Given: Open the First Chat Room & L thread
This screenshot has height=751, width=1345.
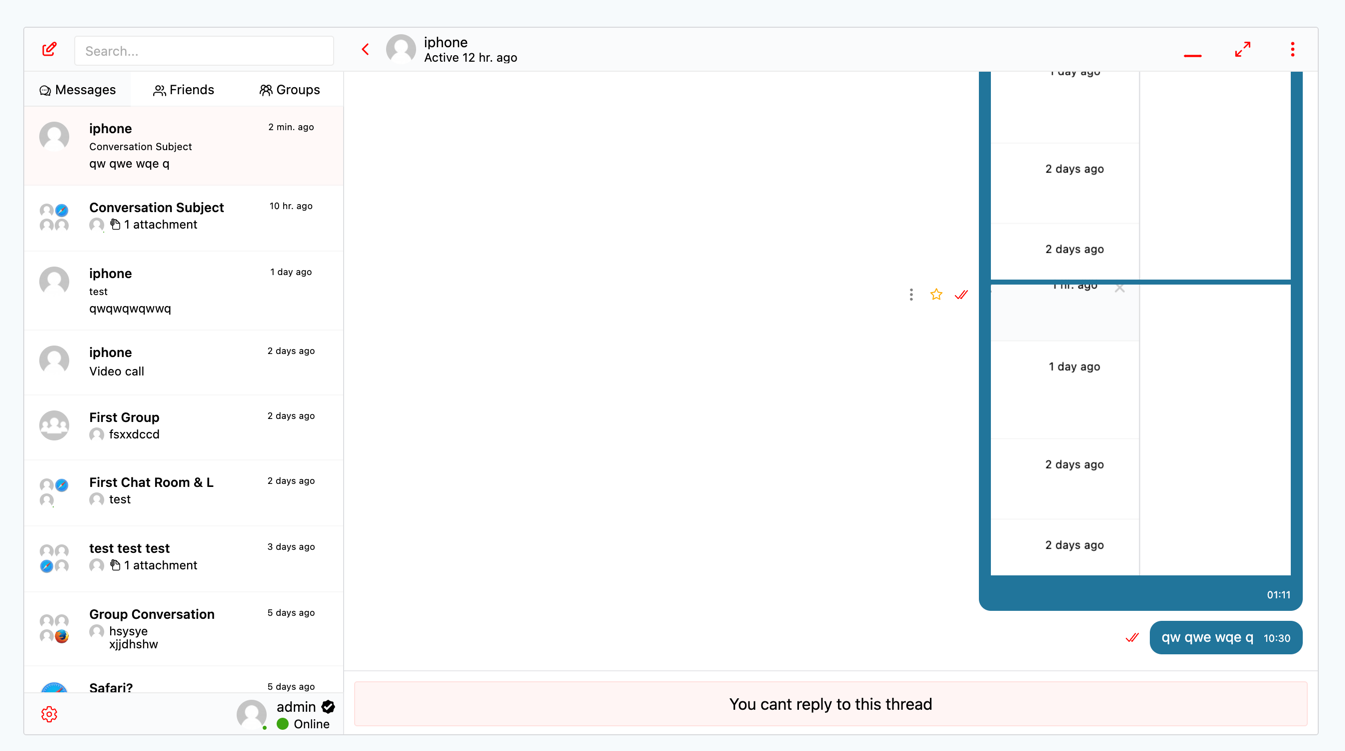Looking at the screenshot, I should click(183, 491).
